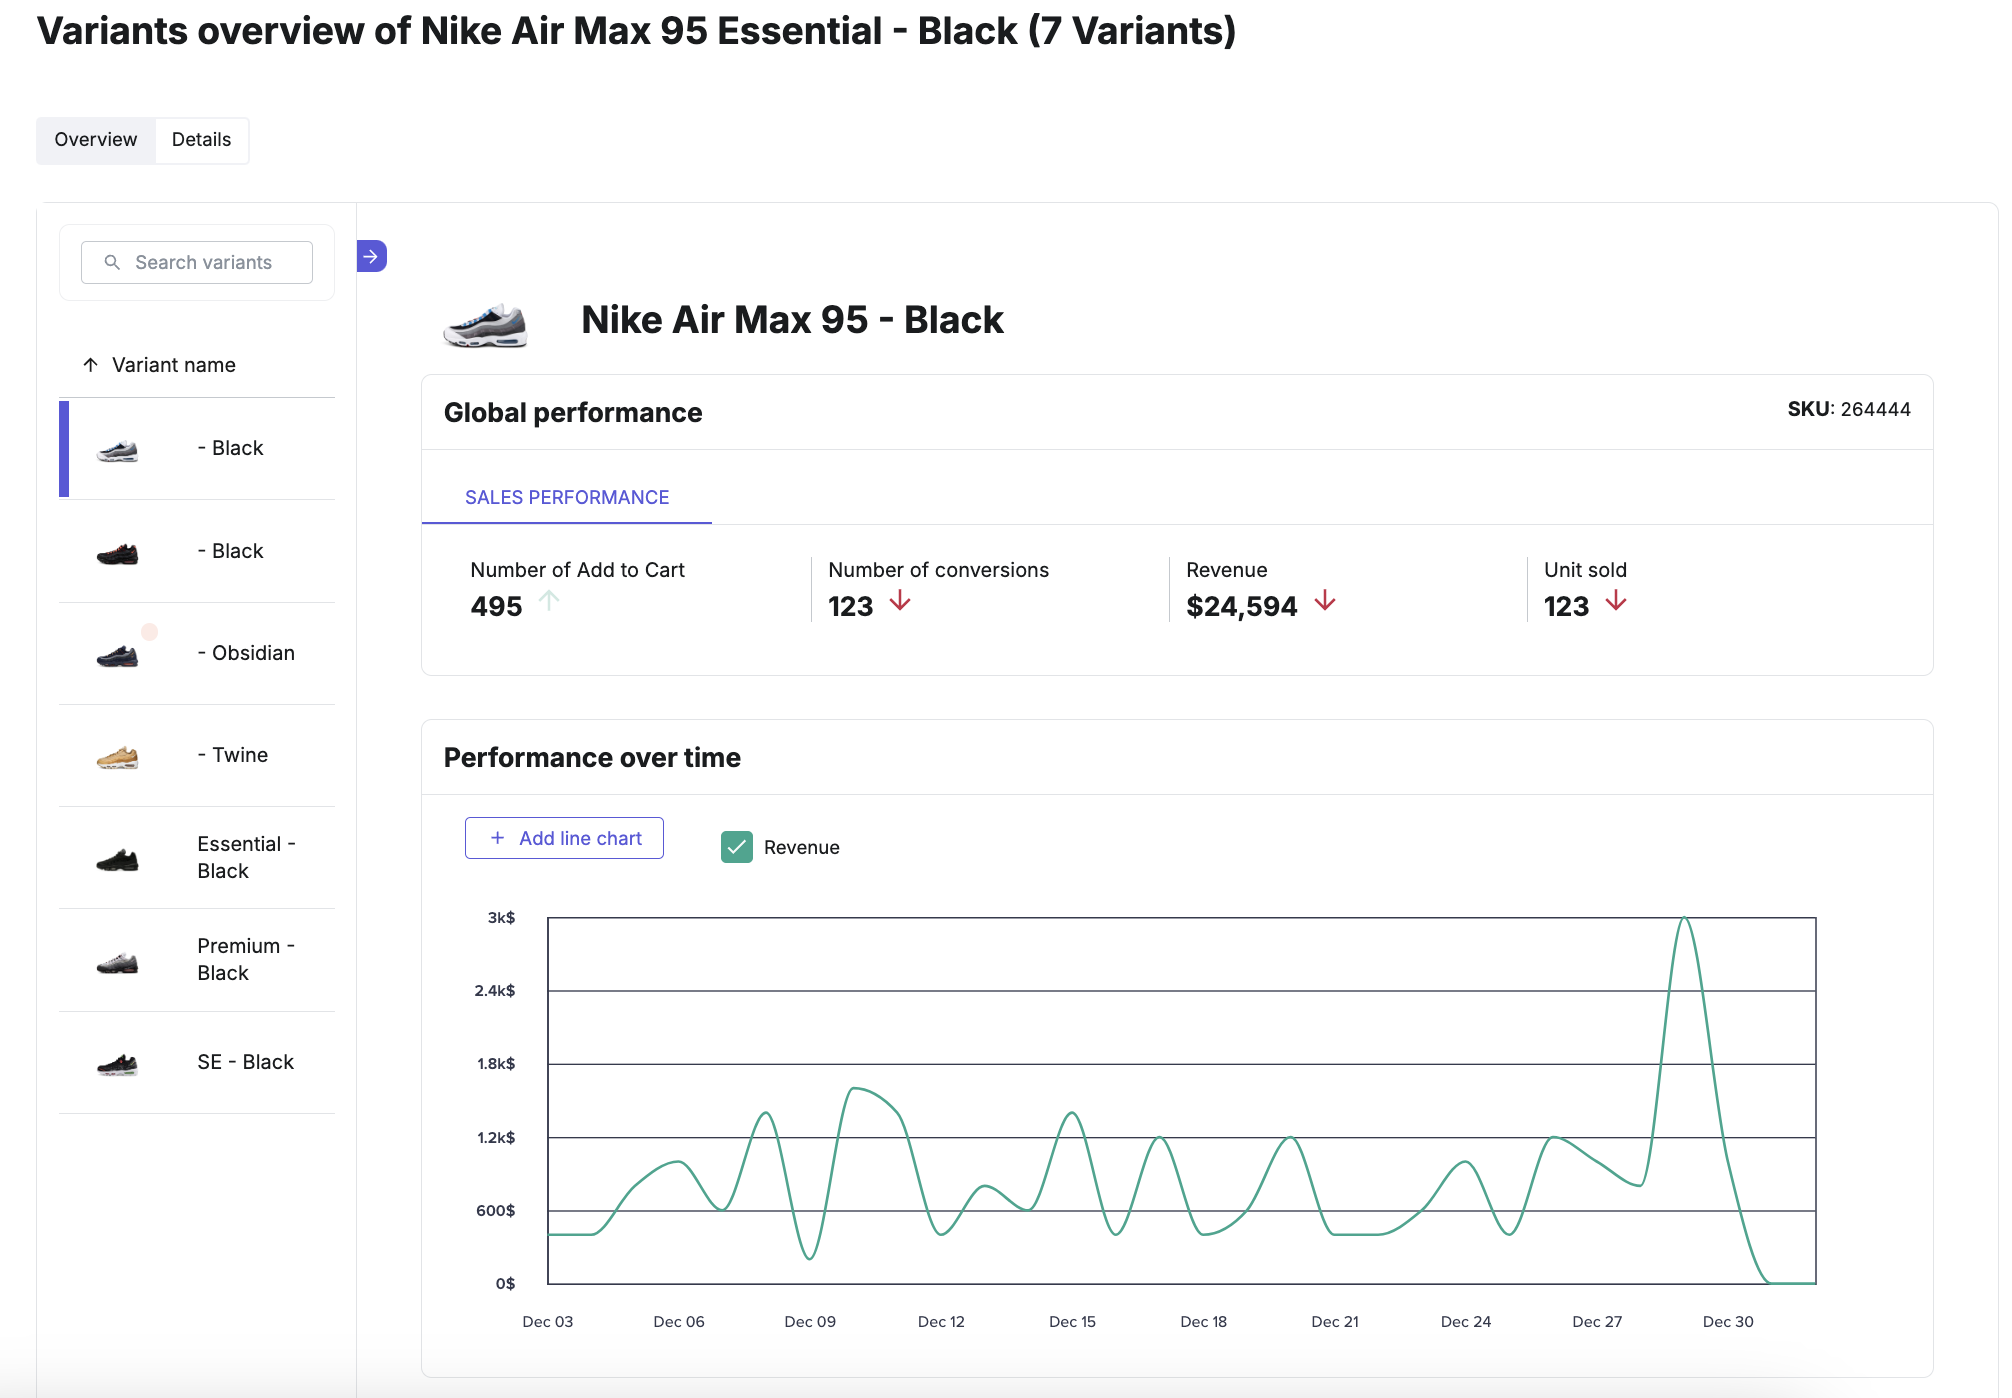Click the Nike Air Max 95 header image

coord(485,325)
